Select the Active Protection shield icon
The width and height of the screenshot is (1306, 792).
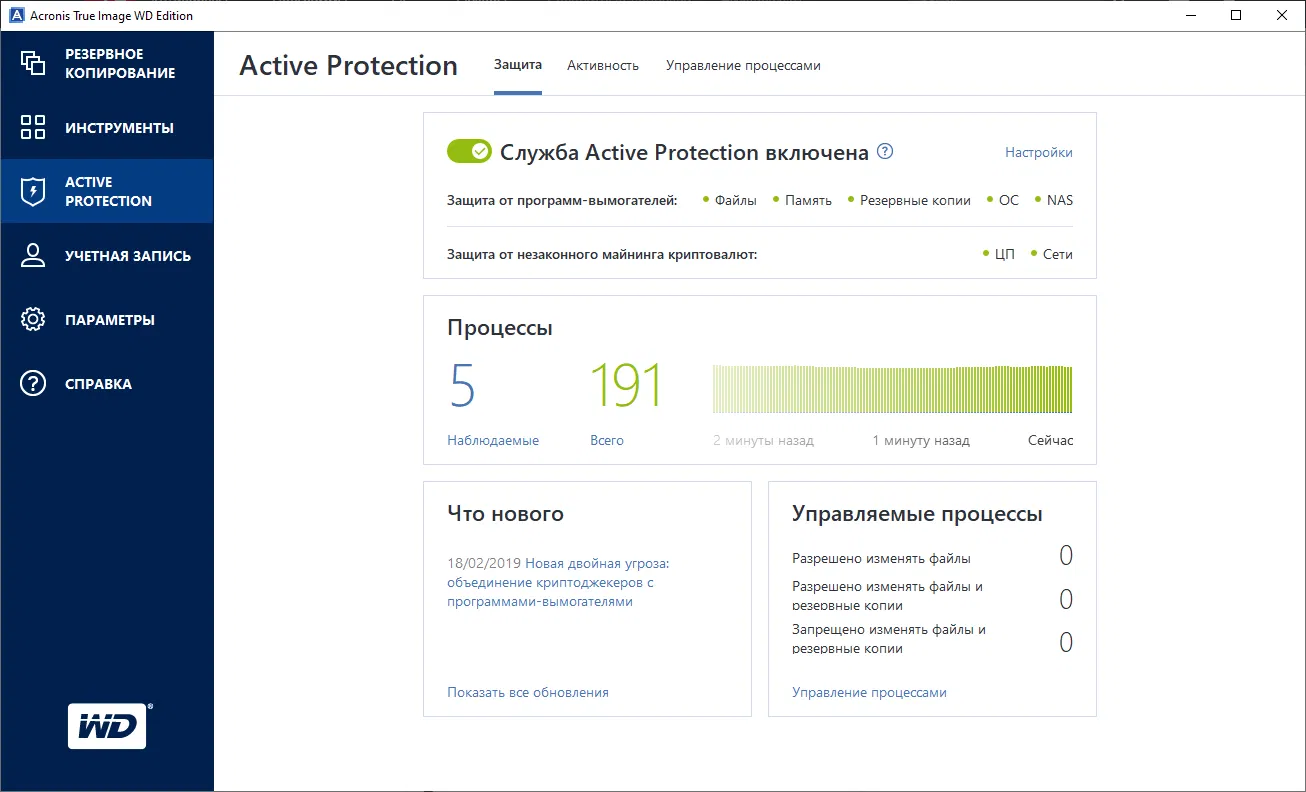(x=33, y=191)
